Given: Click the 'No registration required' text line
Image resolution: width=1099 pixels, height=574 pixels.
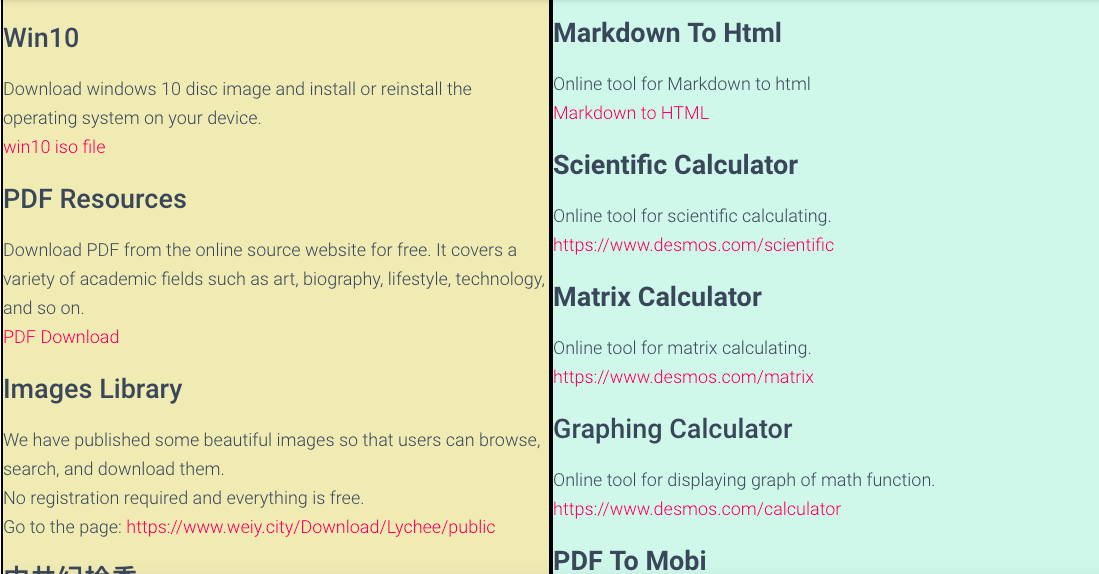Looking at the screenshot, I should coord(184,498).
